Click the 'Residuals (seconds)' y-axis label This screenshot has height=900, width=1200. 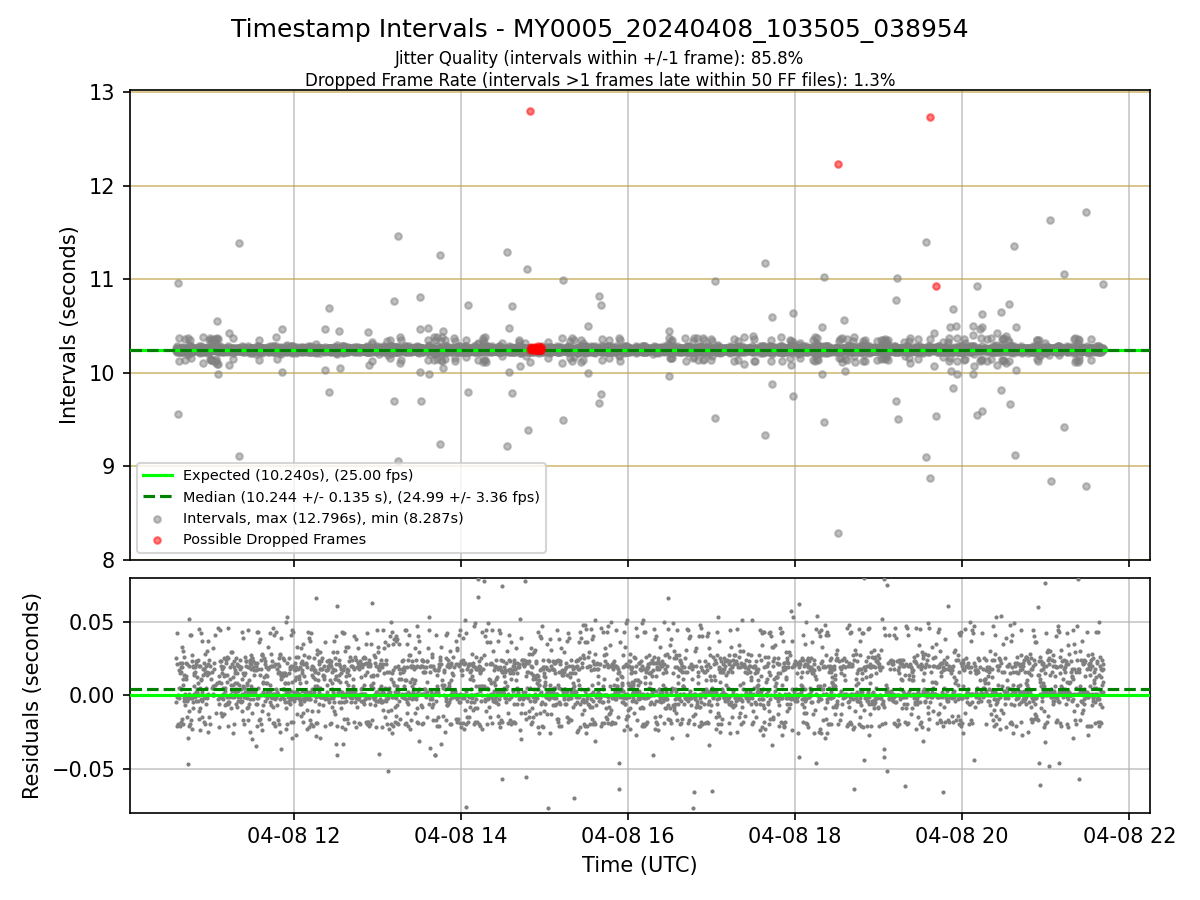point(32,696)
